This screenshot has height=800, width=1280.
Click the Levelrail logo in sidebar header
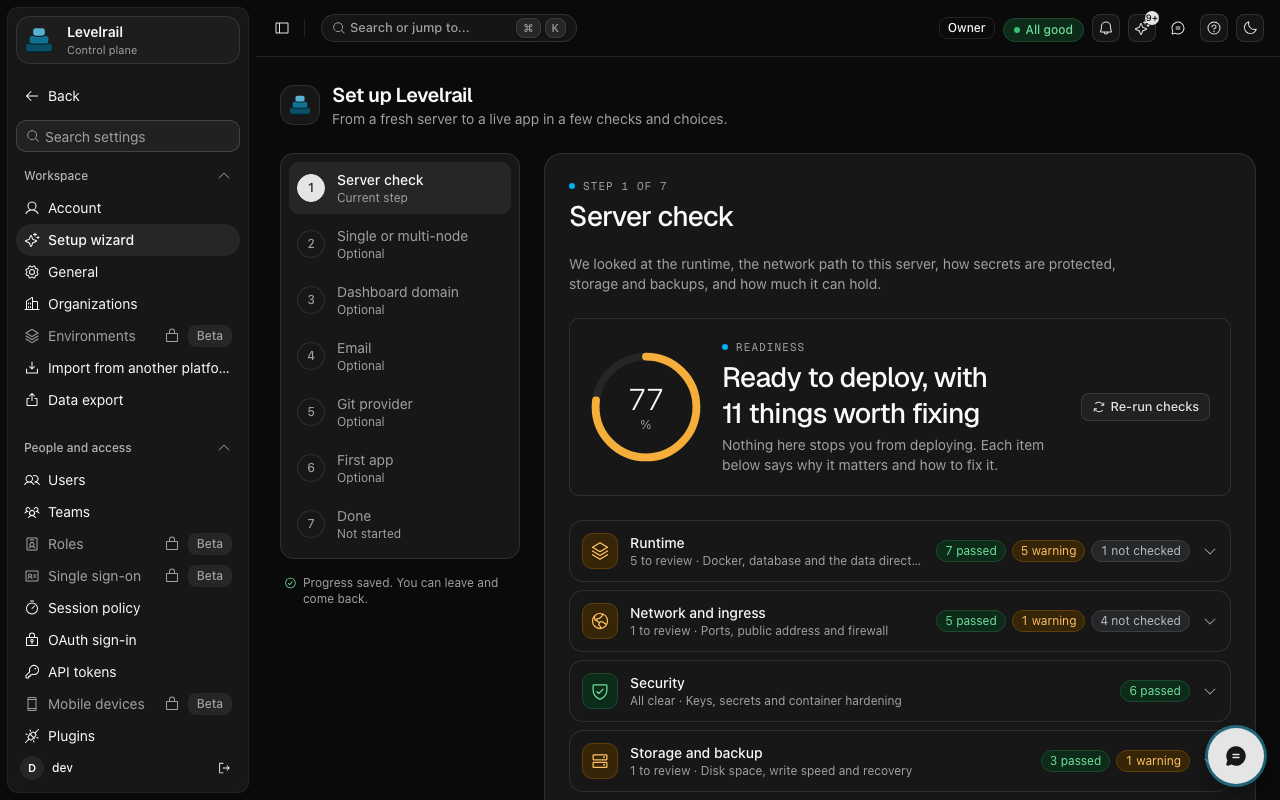[39, 40]
